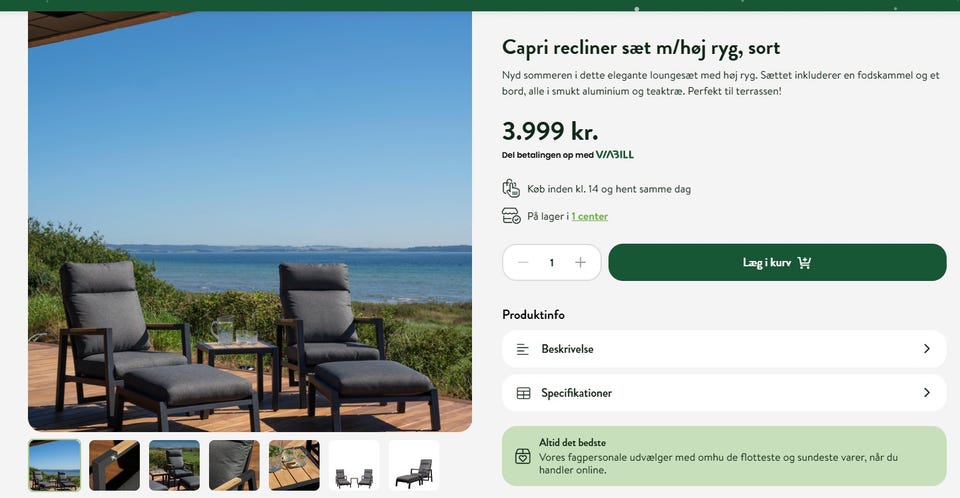Select the reclined chair side-view thumbnail
Viewport: 960px width, 498px height.
tap(414, 465)
